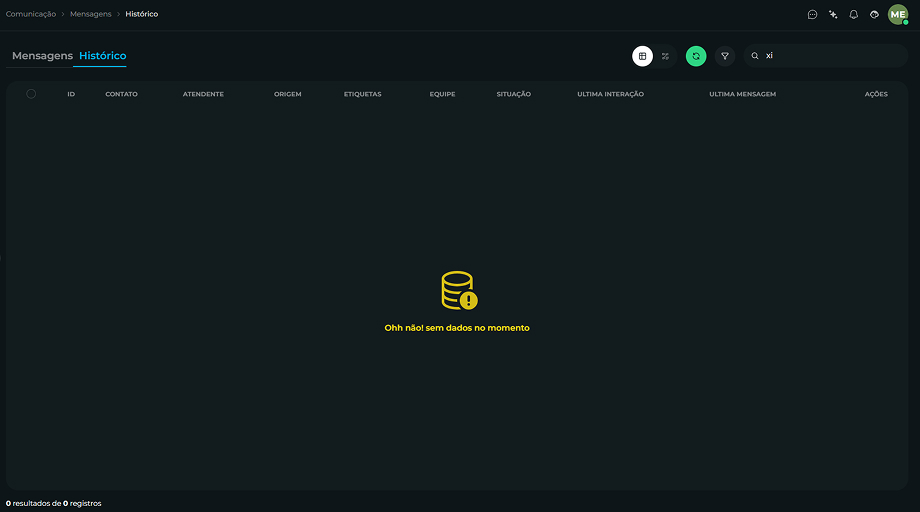Refresh the list with green reload button
This screenshot has width=920, height=512.
(x=696, y=56)
